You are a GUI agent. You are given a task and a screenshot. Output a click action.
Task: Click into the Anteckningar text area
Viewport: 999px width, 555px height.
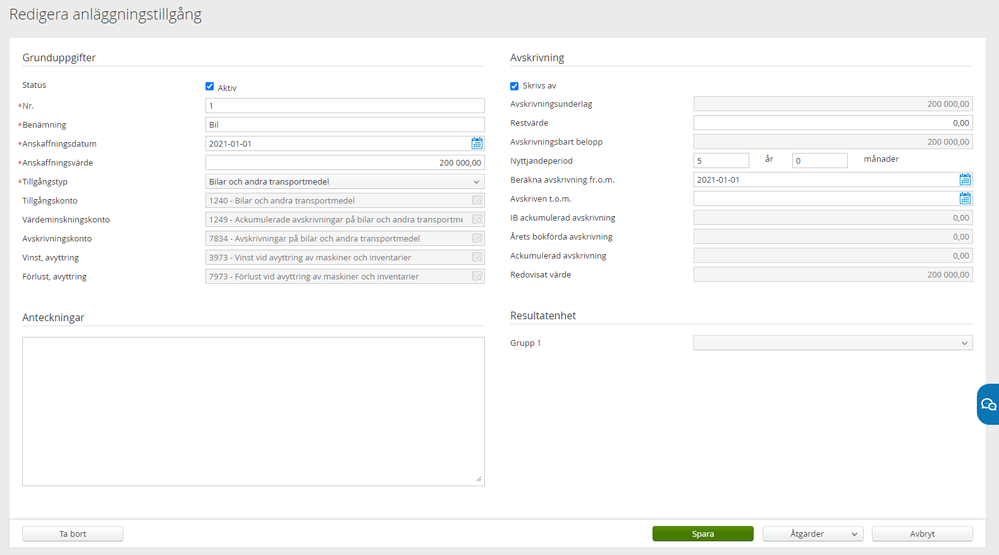pos(253,411)
